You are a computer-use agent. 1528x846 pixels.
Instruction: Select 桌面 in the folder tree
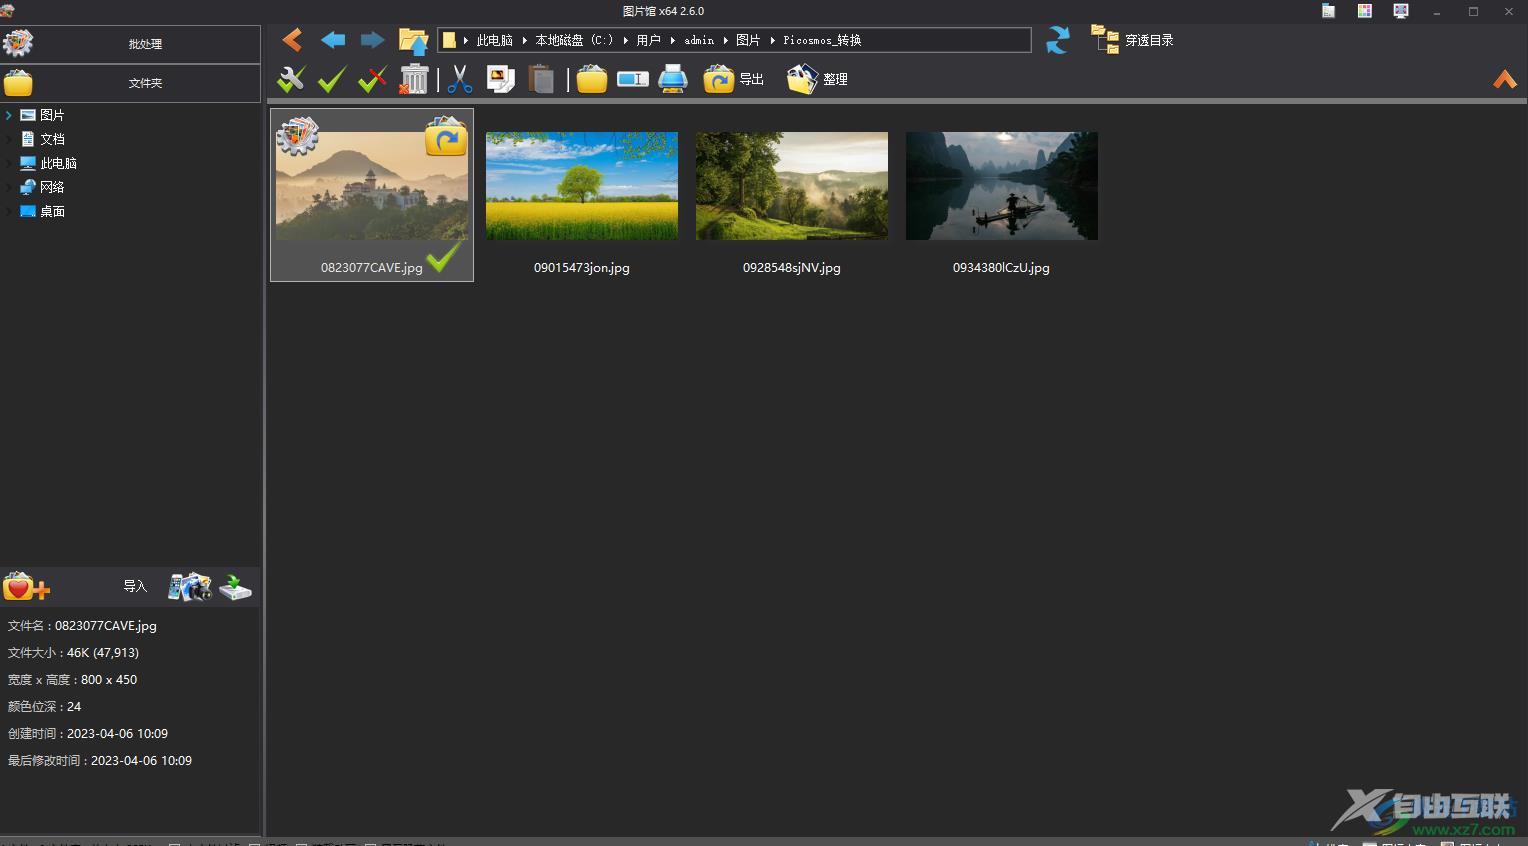point(52,211)
